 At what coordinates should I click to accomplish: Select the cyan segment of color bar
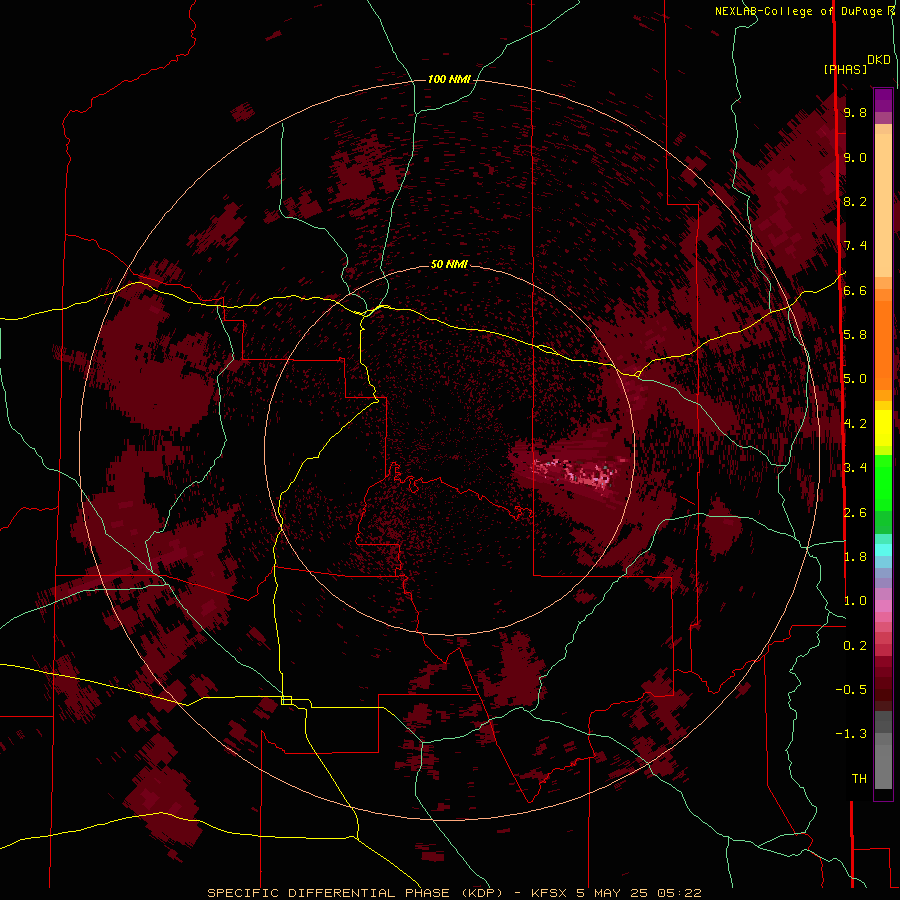[883, 550]
